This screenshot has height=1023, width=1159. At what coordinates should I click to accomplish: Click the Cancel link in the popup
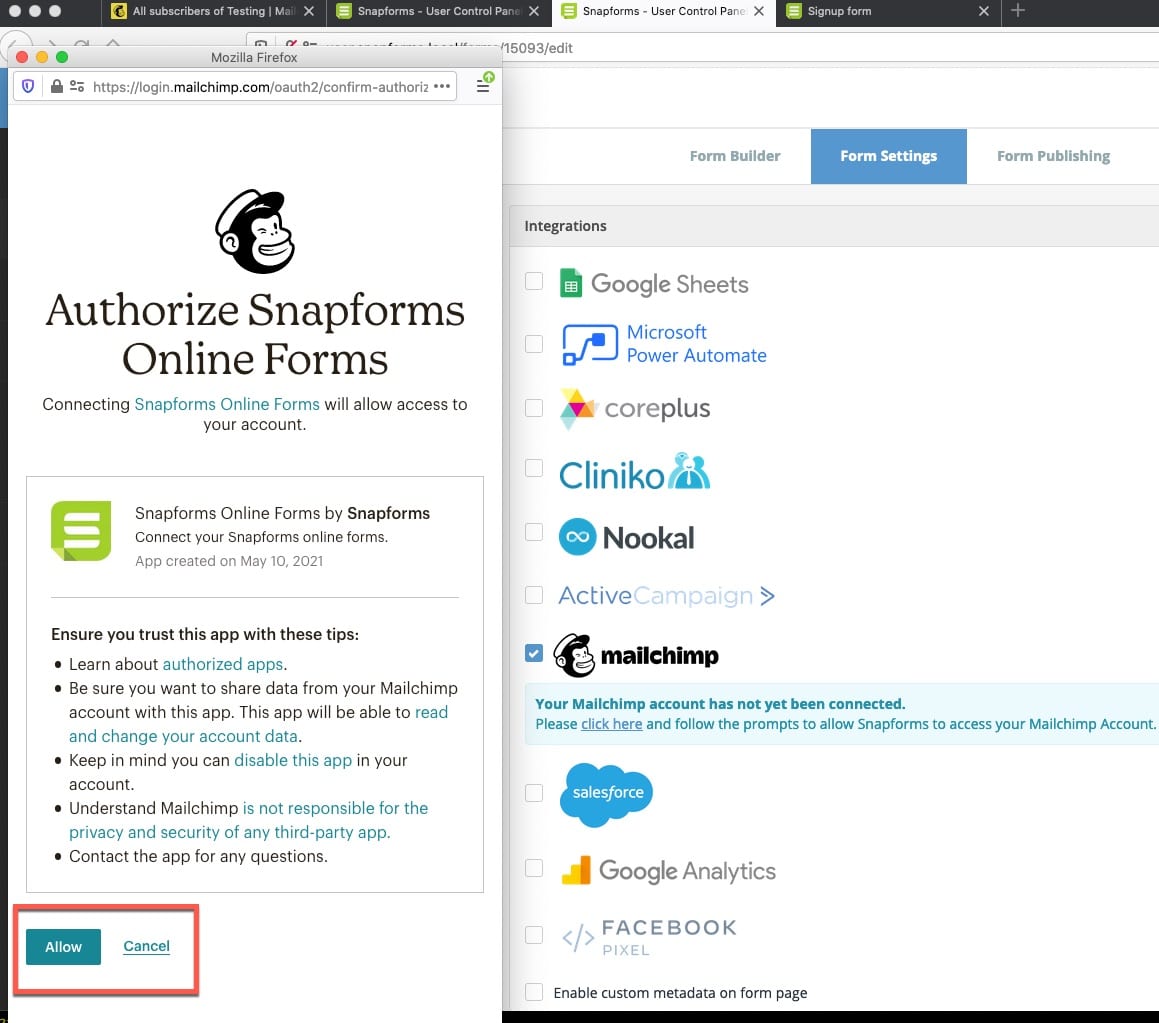click(x=146, y=946)
